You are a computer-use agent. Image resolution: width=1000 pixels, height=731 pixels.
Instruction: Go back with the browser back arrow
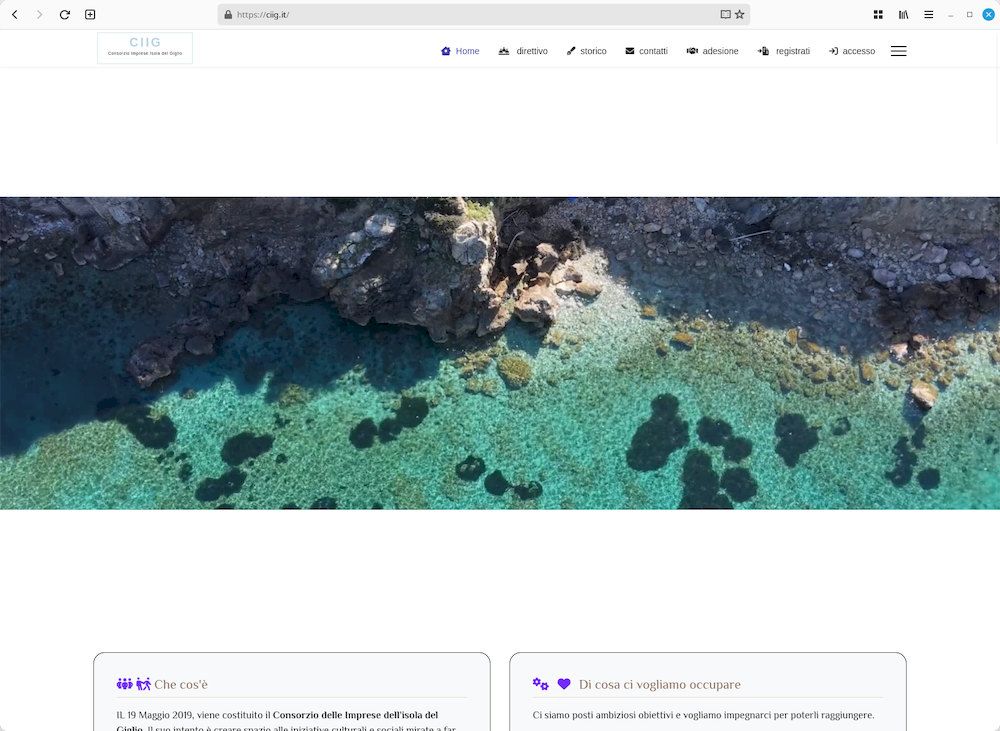click(x=15, y=15)
